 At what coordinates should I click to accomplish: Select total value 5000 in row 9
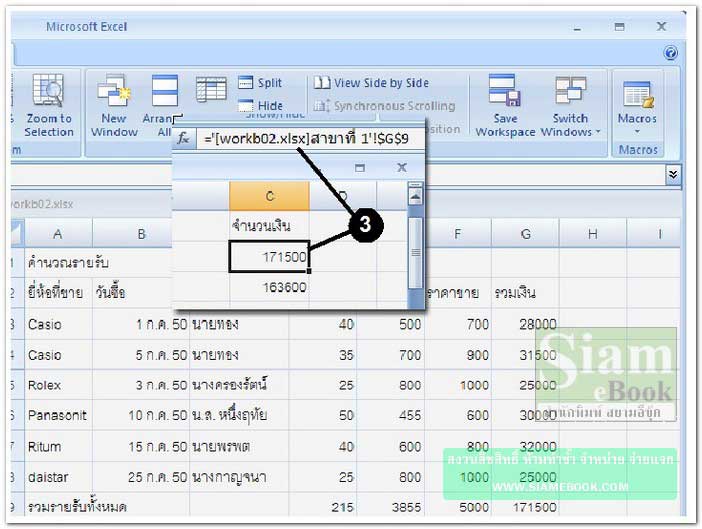(458, 507)
